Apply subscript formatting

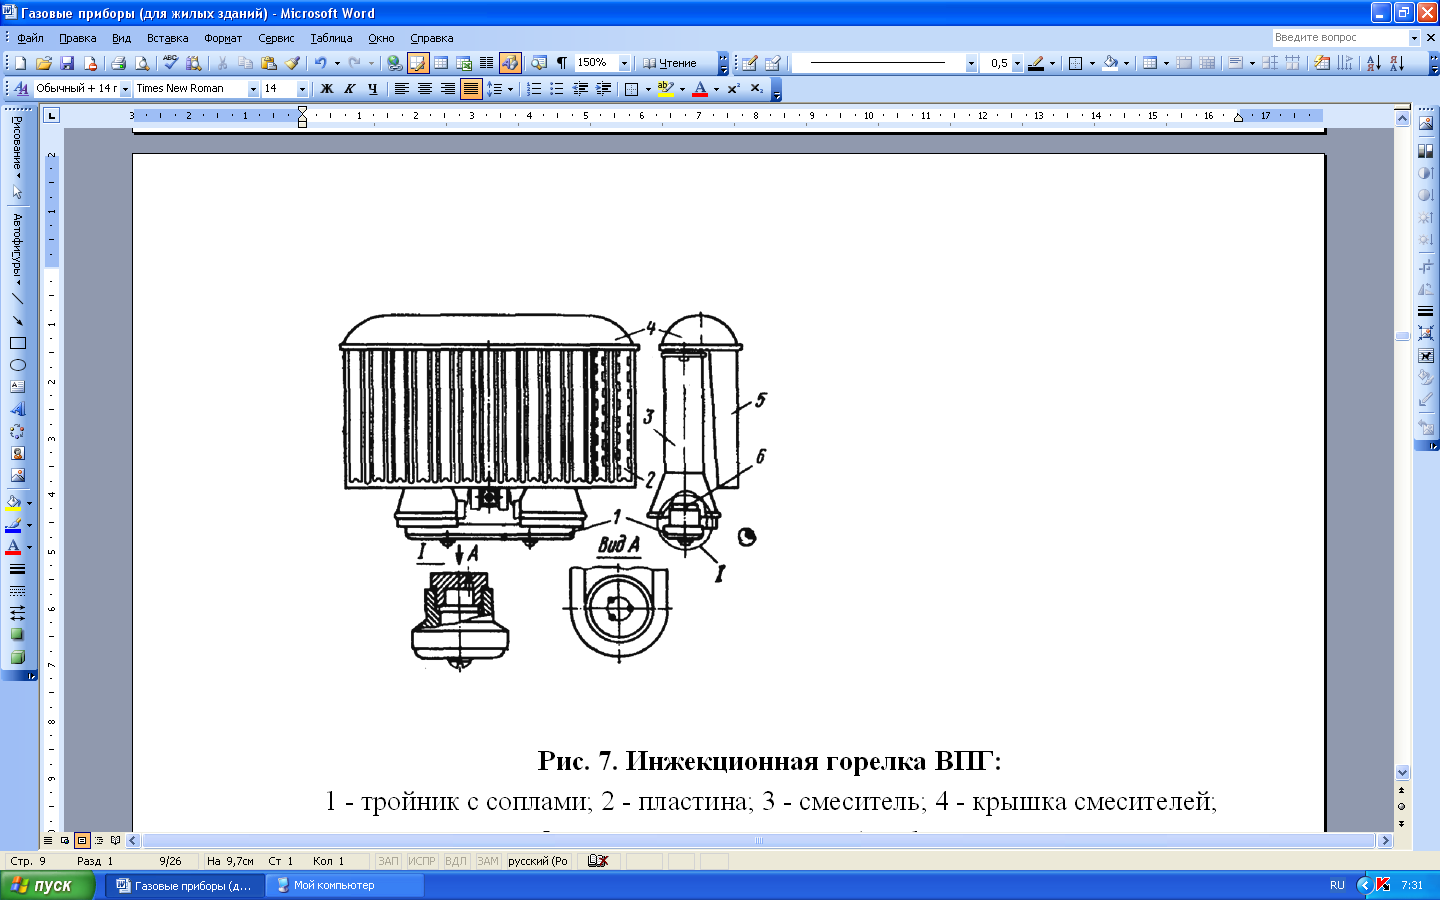[x=756, y=89]
